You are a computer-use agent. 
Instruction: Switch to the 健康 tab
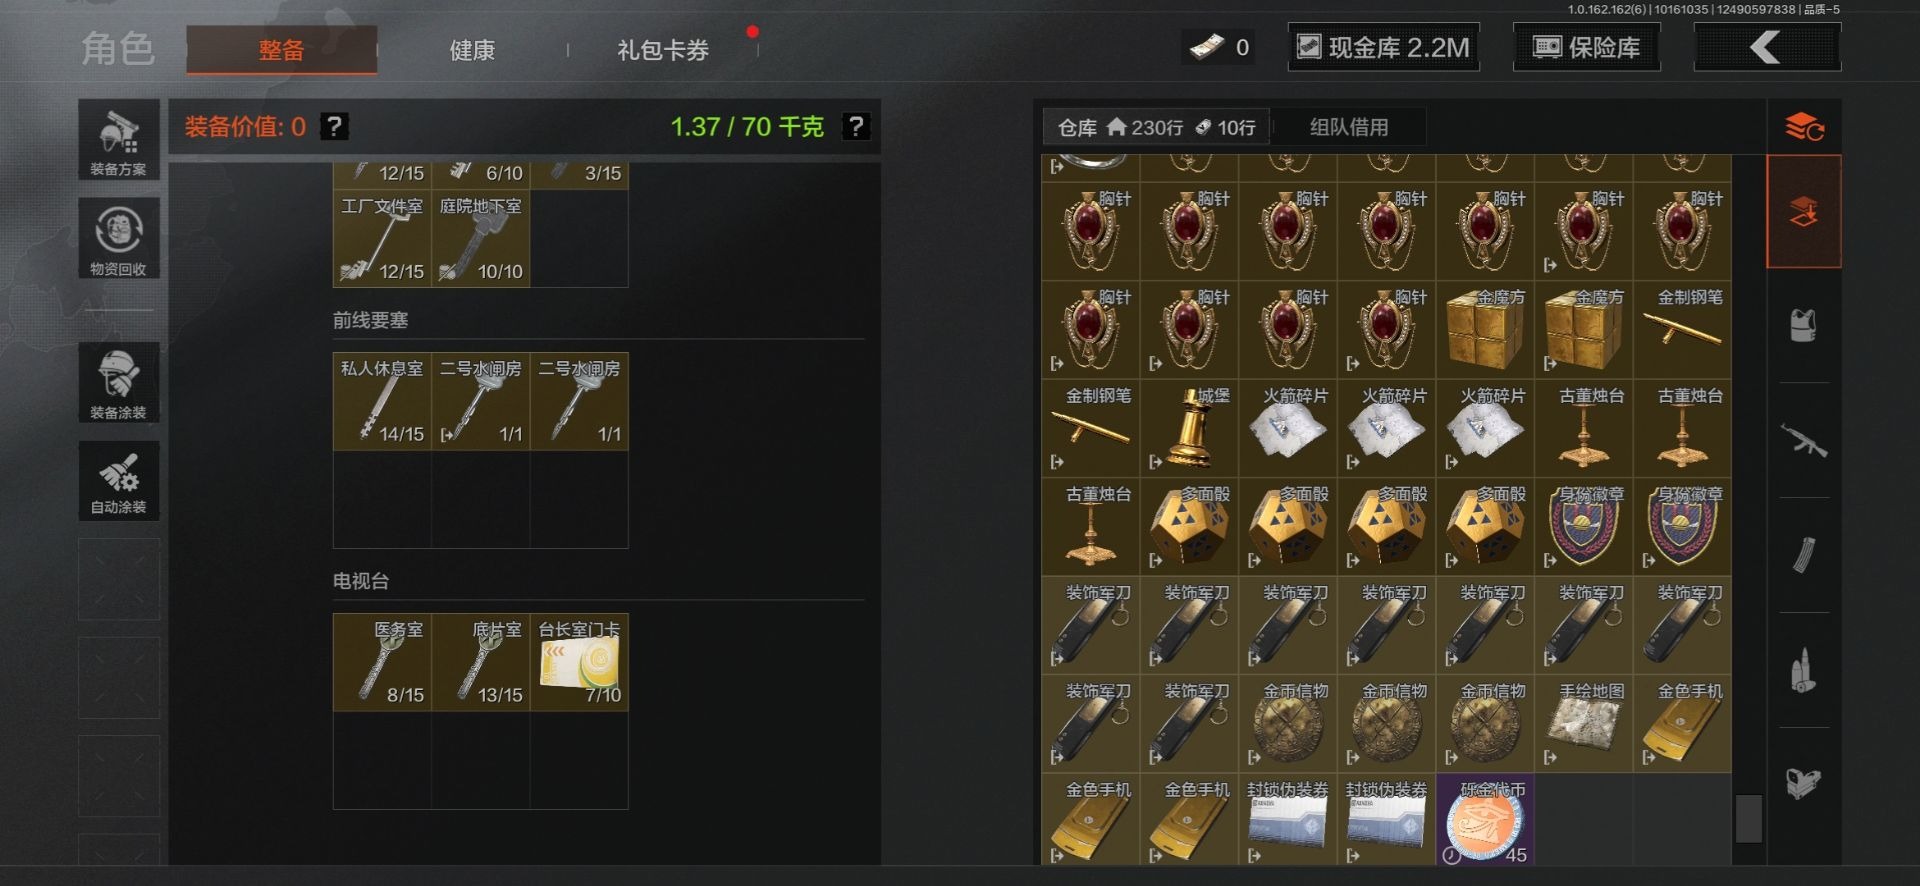[x=472, y=50]
